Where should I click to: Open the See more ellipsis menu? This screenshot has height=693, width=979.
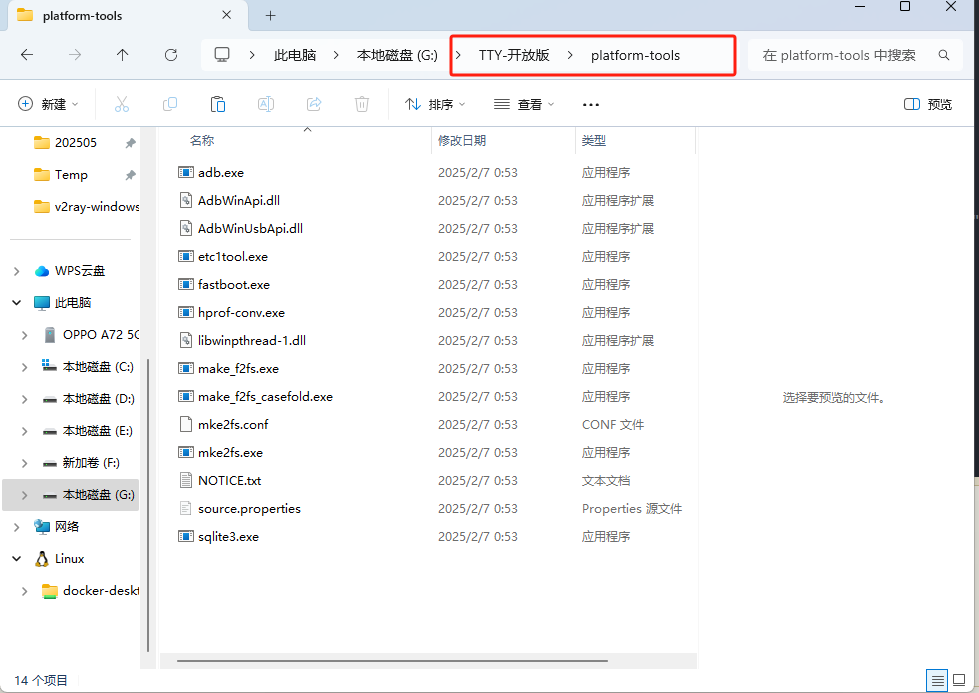click(590, 104)
